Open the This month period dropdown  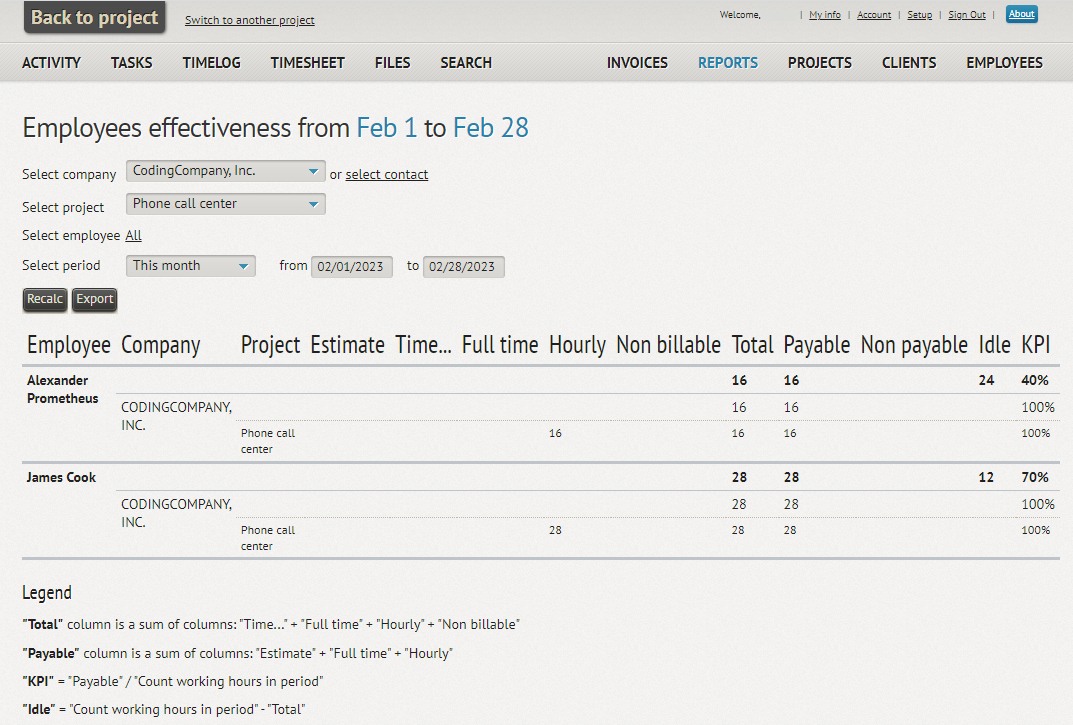click(190, 266)
